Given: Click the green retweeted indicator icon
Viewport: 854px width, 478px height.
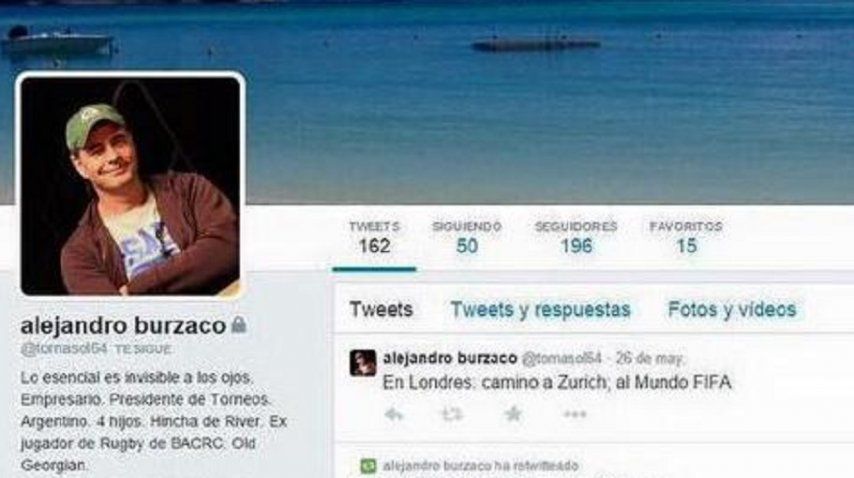Looking at the screenshot, I should point(368,465).
